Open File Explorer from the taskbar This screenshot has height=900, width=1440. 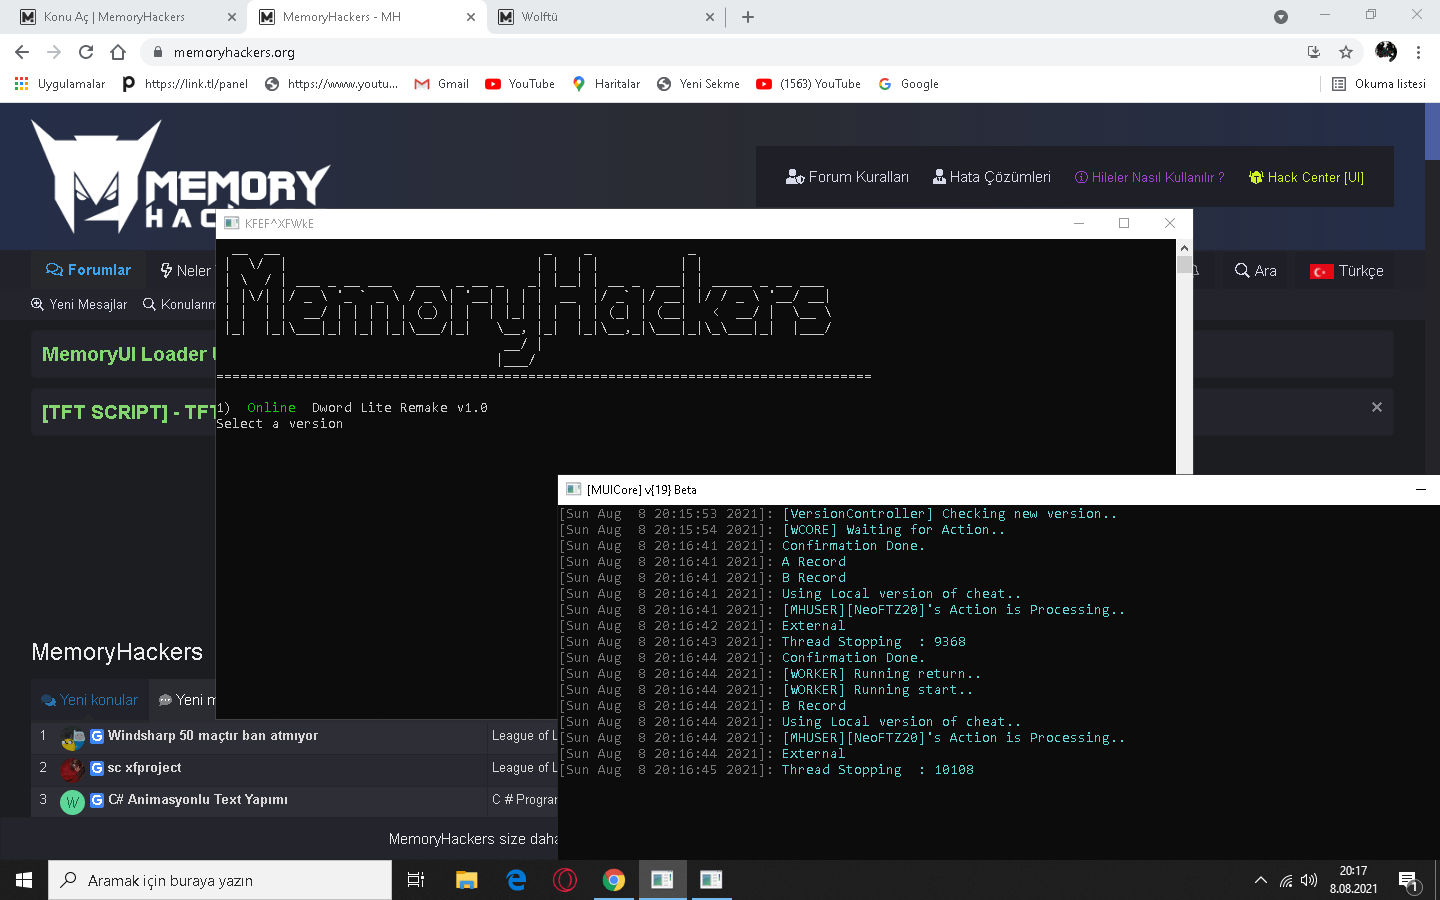pos(466,880)
